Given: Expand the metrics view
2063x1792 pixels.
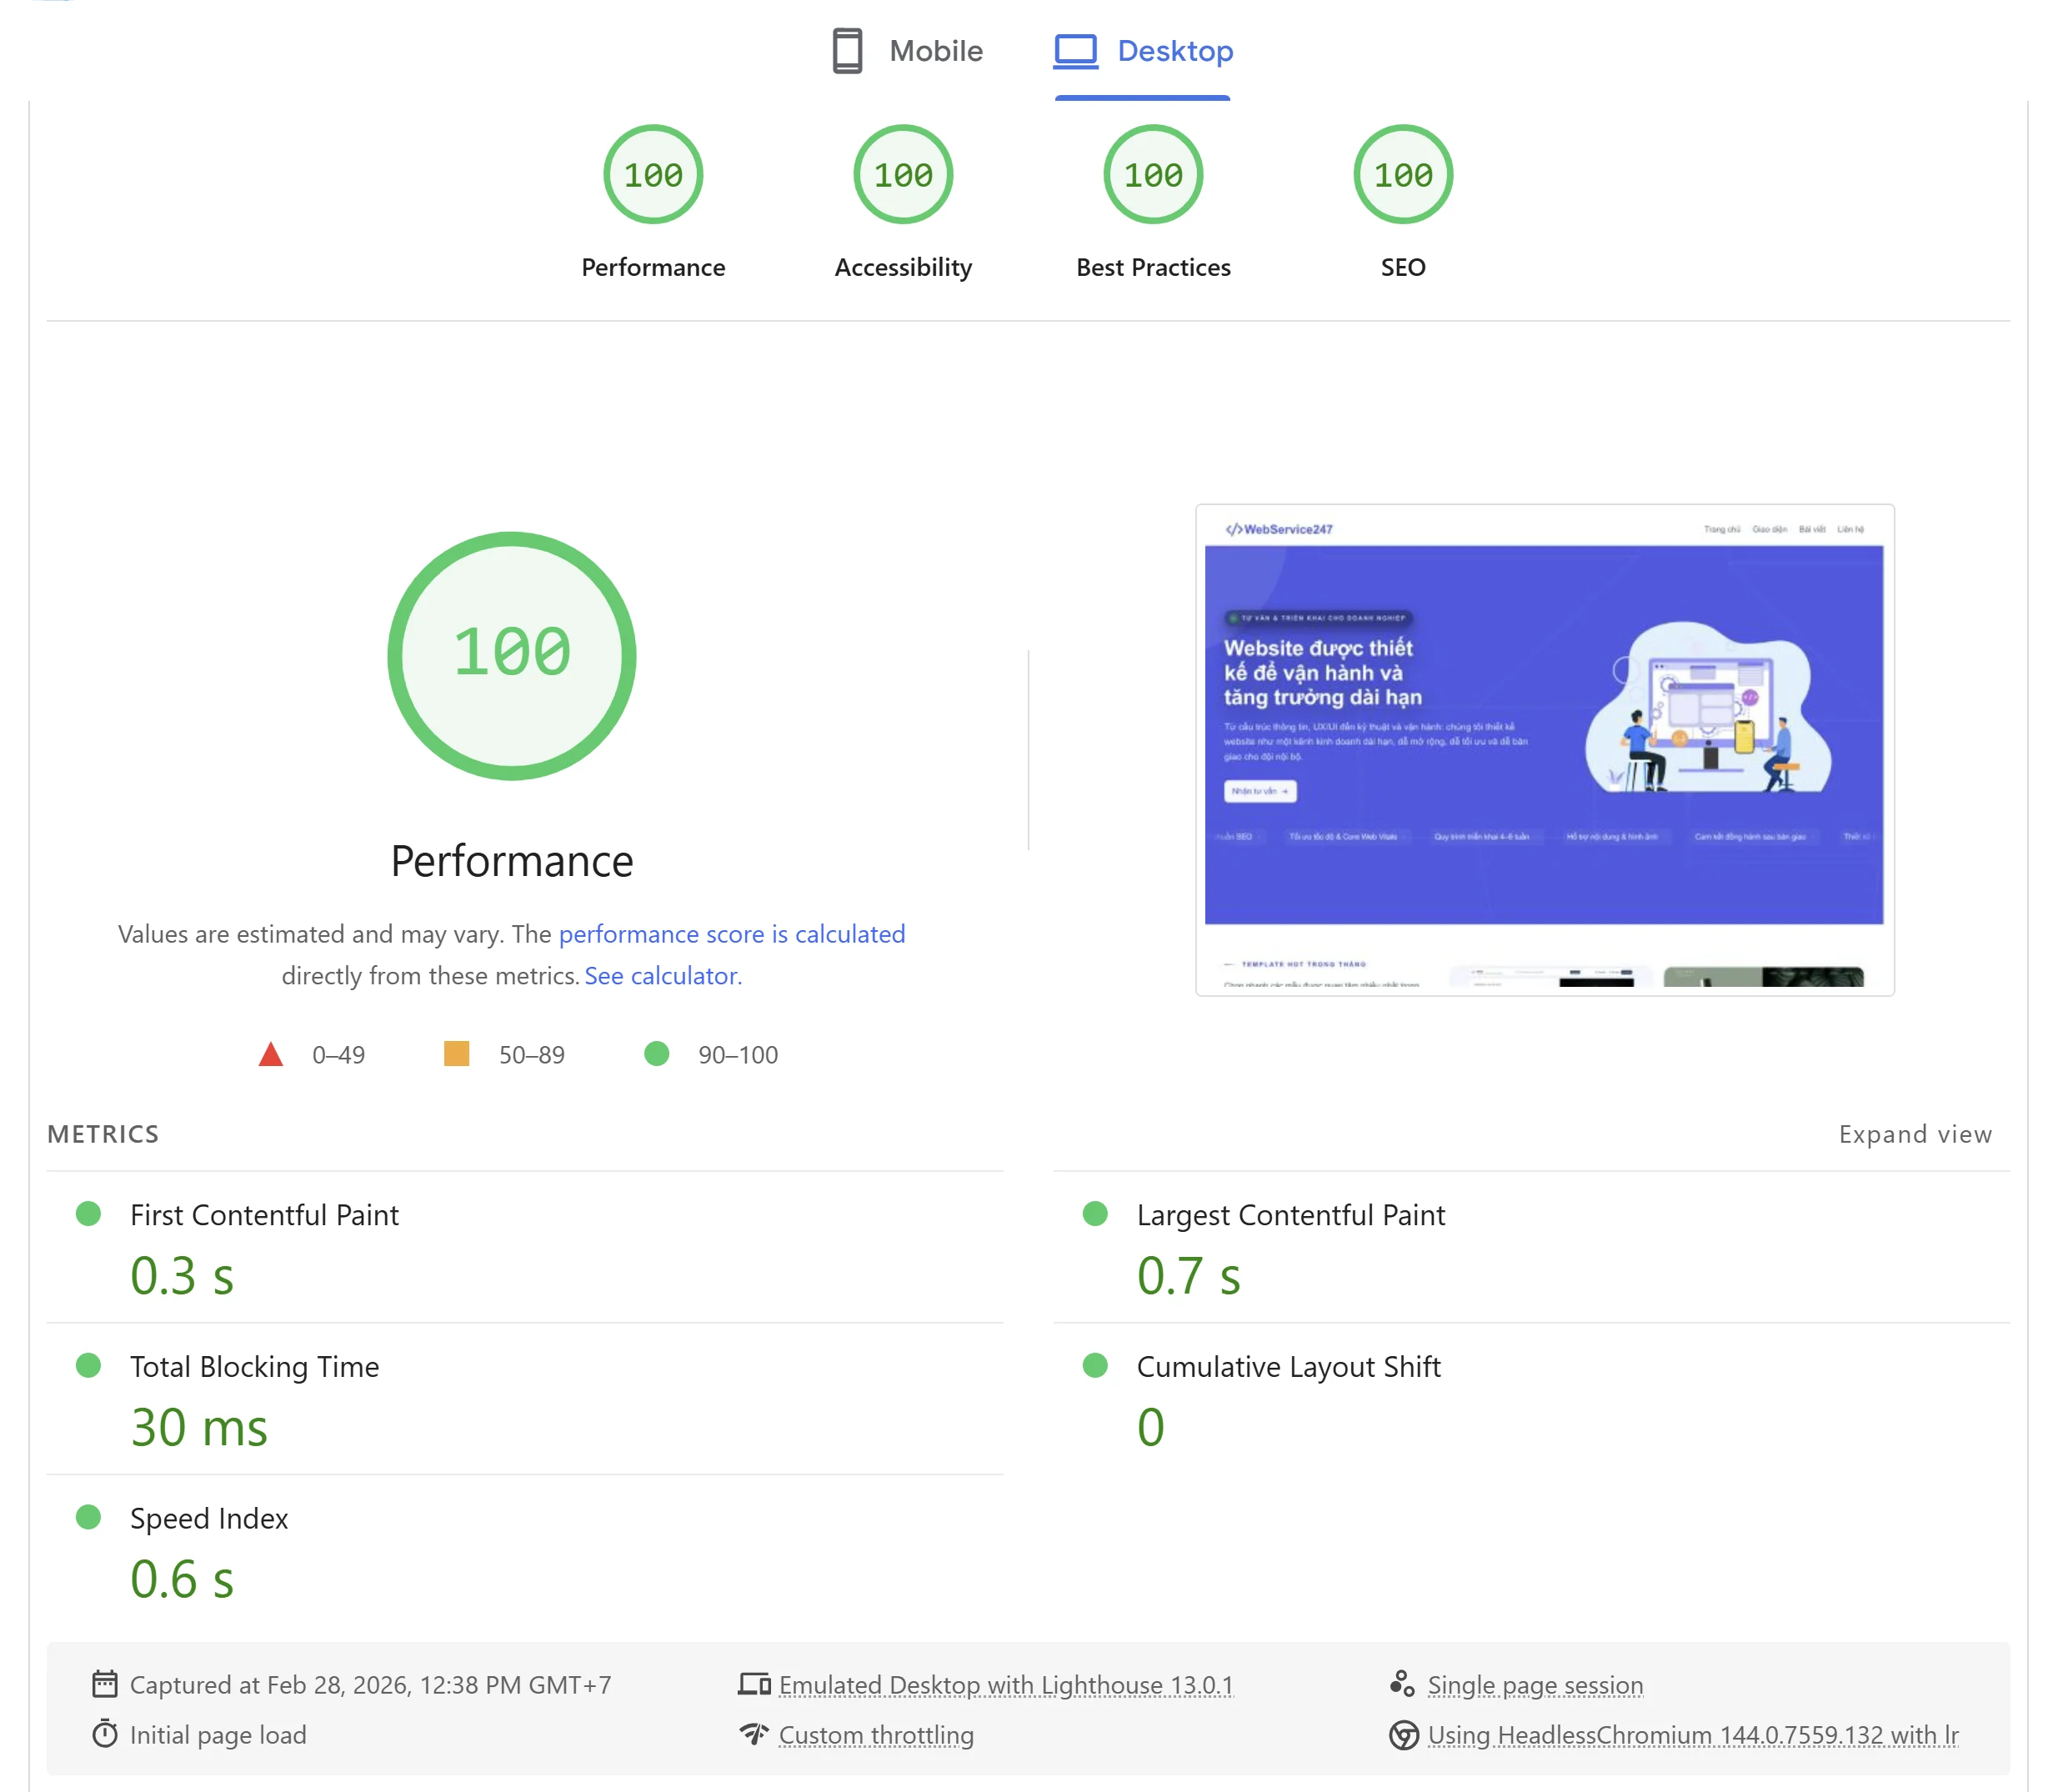Looking at the screenshot, I should [1914, 1134].
